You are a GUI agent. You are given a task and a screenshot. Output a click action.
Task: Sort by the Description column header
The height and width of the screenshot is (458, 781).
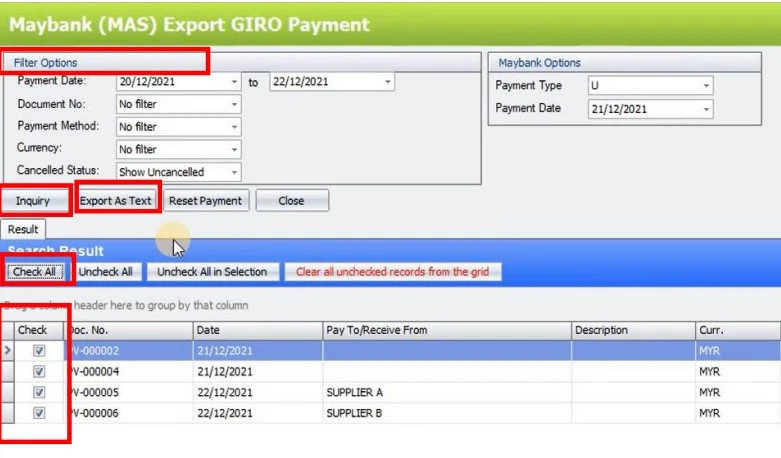tap(633, 331)
